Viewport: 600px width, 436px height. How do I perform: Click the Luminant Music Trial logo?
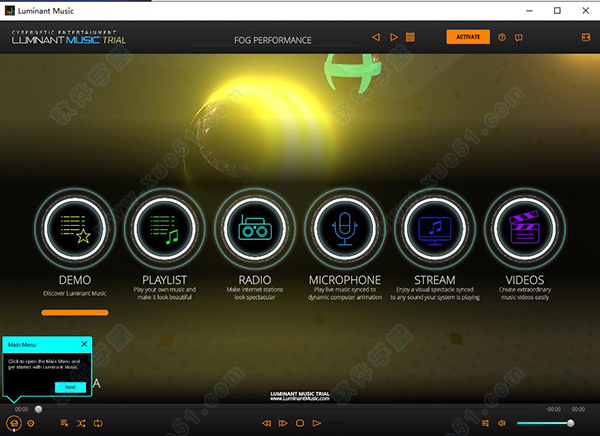click(69, 38)
